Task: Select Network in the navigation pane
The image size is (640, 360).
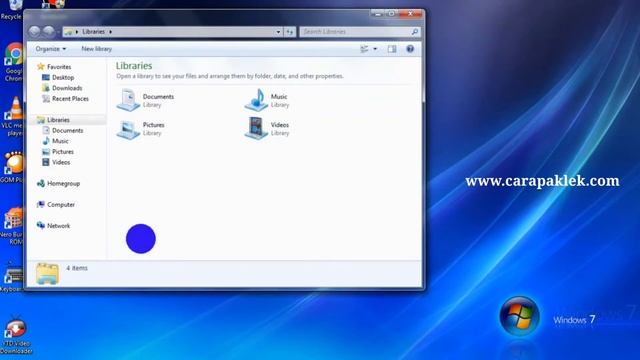Action: click(53, 226)
